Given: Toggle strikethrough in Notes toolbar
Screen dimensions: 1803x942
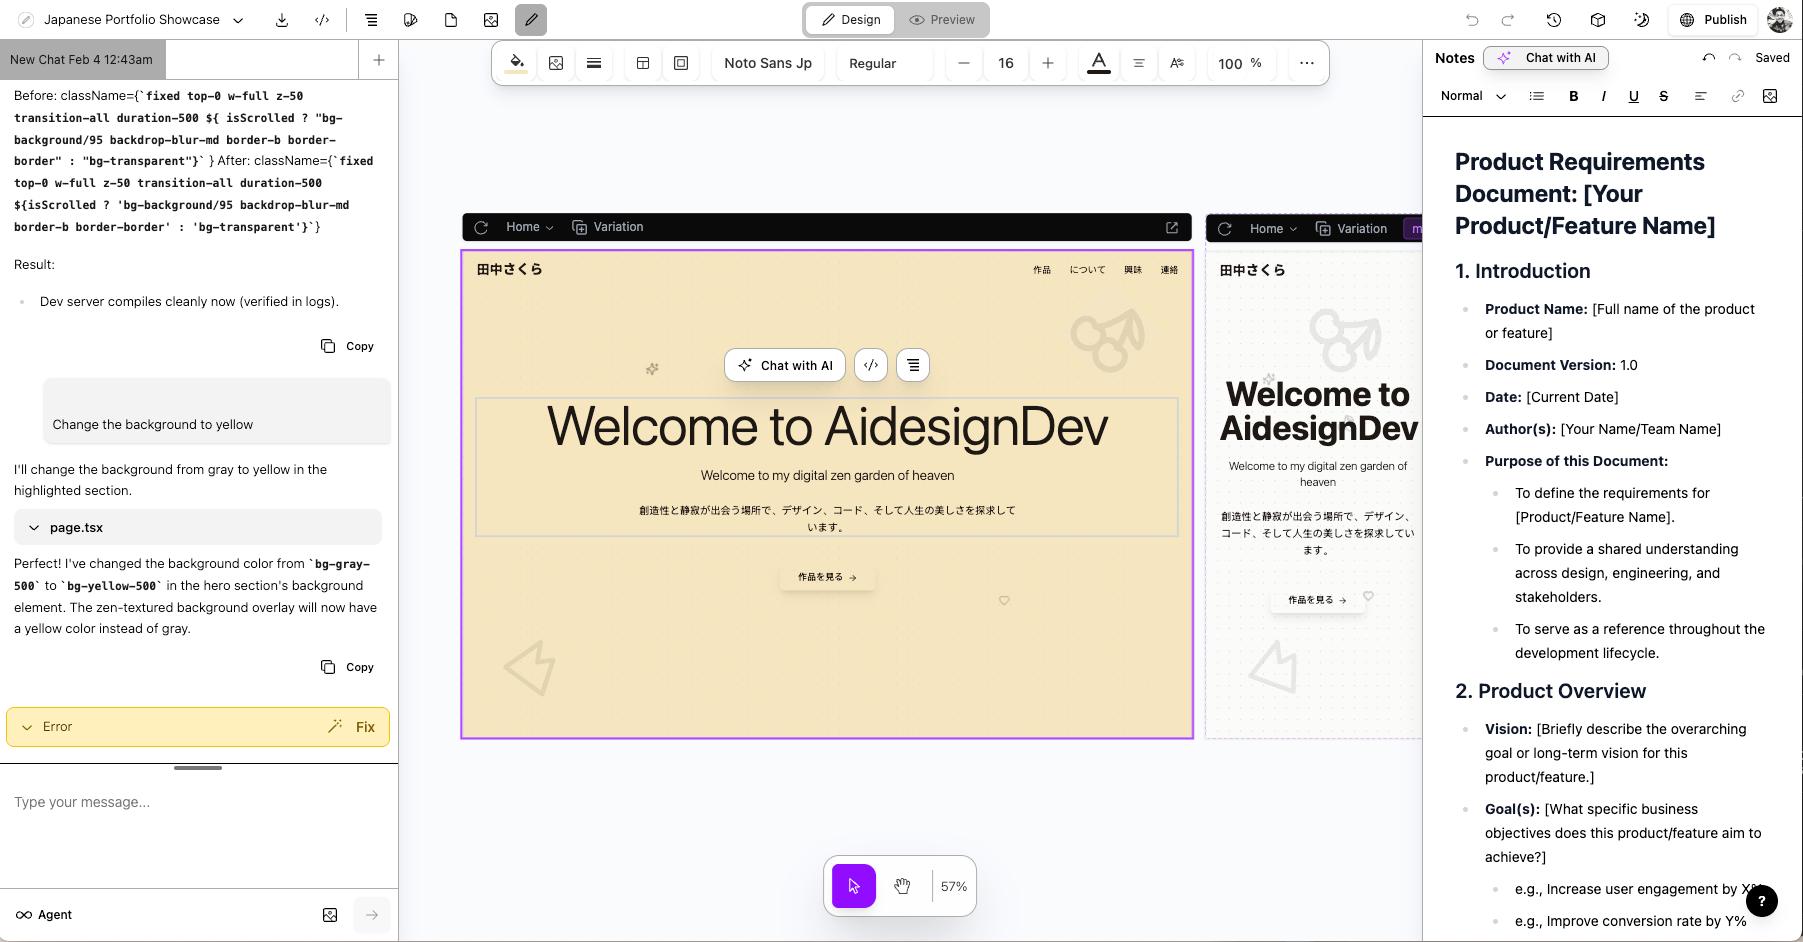Looking at the screenshot, I should [x=1663, y=96].
